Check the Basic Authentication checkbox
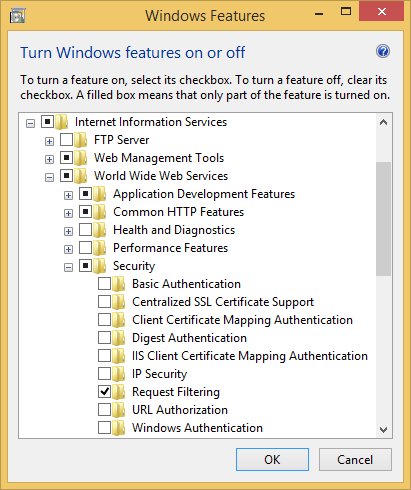Screen dimensions: 411x490 click(104, 284)
